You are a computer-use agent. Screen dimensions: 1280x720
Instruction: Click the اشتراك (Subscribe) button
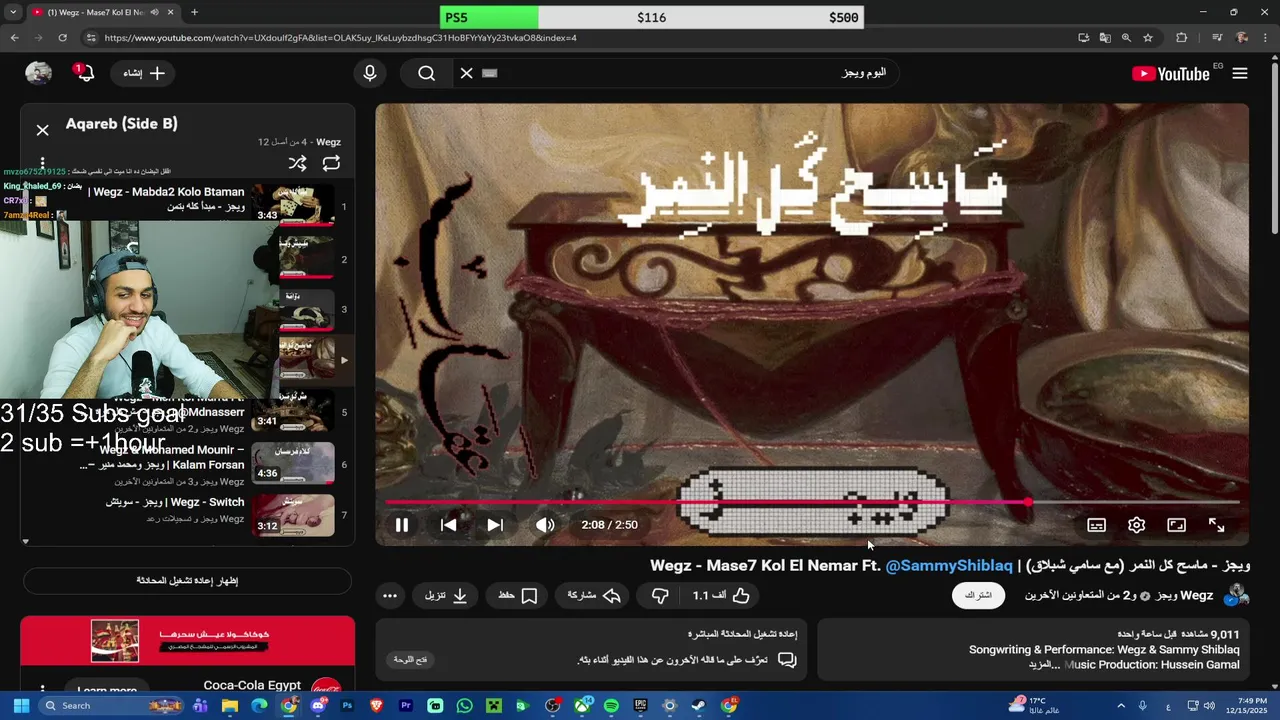point(978,595)
